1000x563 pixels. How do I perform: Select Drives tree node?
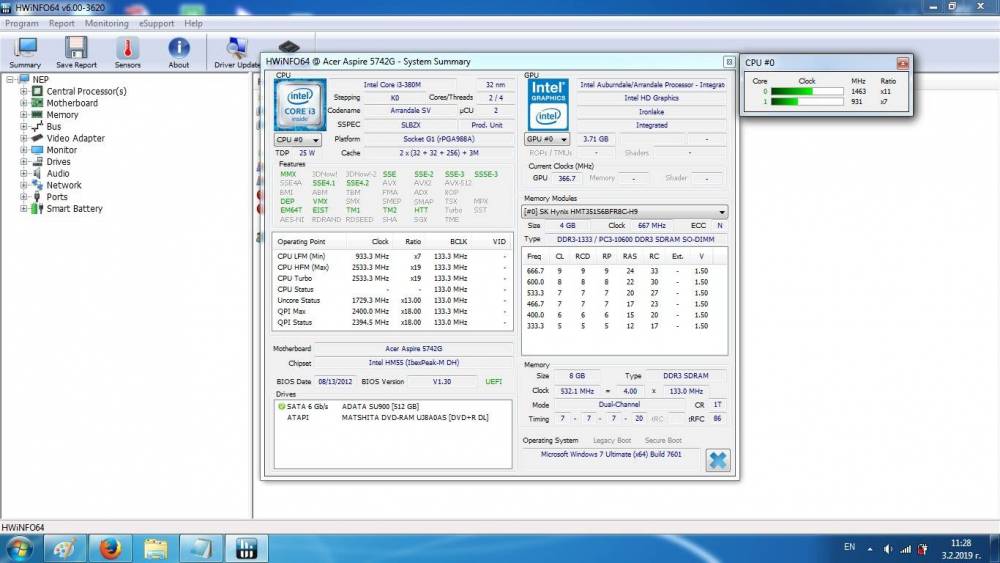(x=58, y=161)
